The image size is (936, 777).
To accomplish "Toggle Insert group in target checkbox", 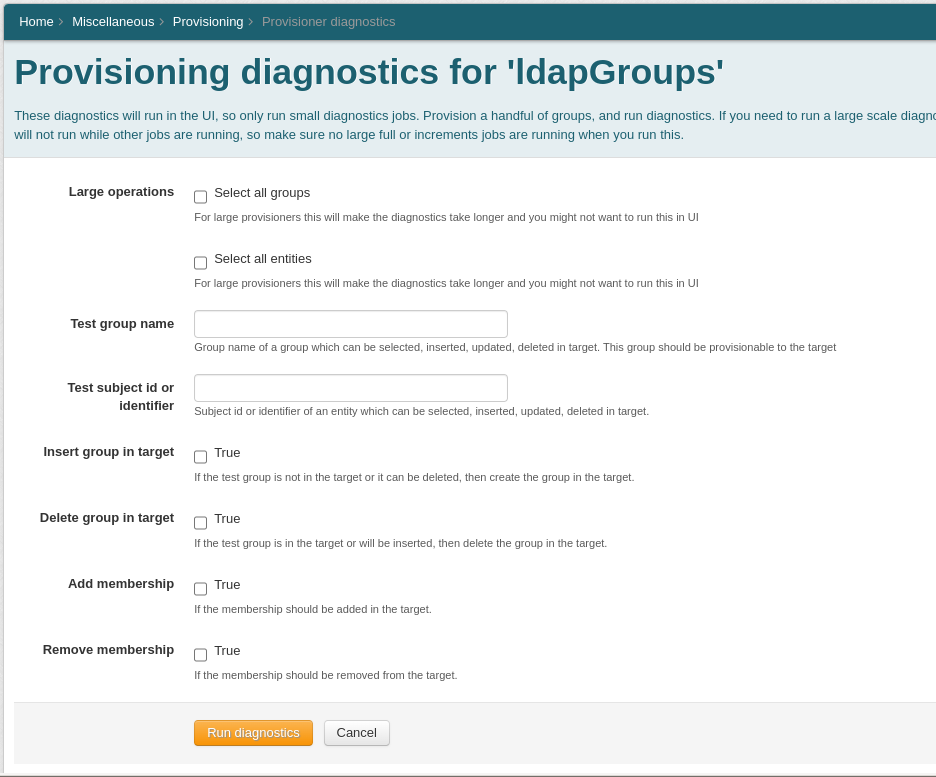I will point(201,457).
